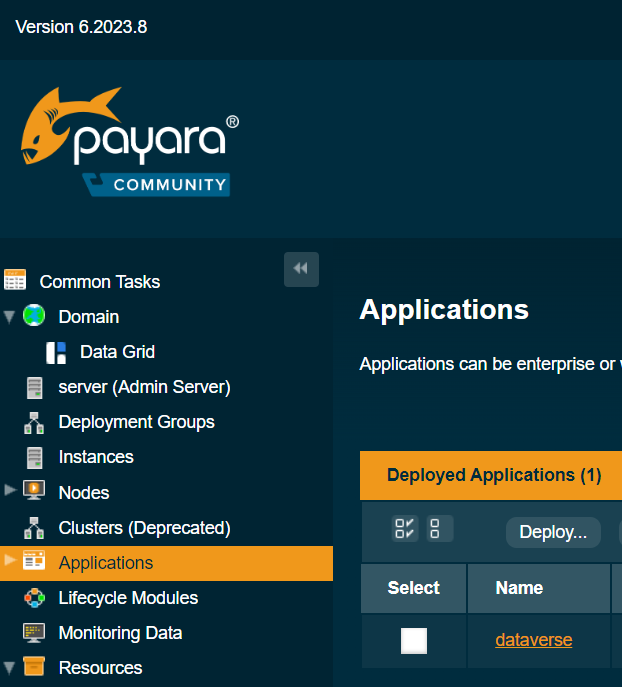Screen dimensions: 622x687
Task: Collapse the Domain tree node
Action: [x=10, y=317]
